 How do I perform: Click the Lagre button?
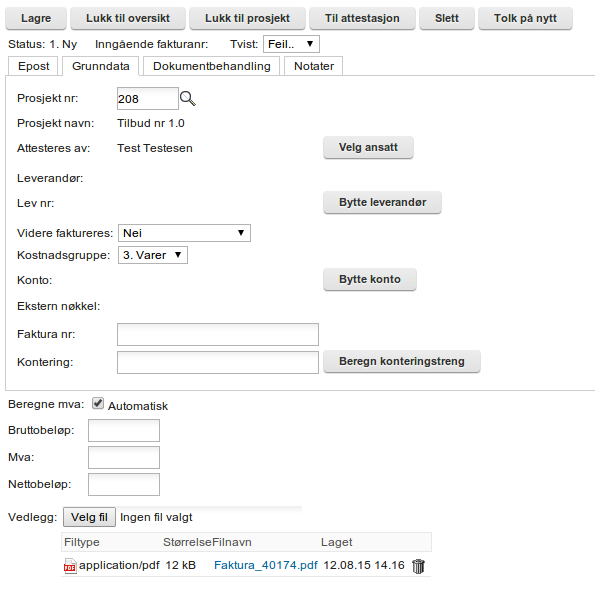[x=36, y=18]
